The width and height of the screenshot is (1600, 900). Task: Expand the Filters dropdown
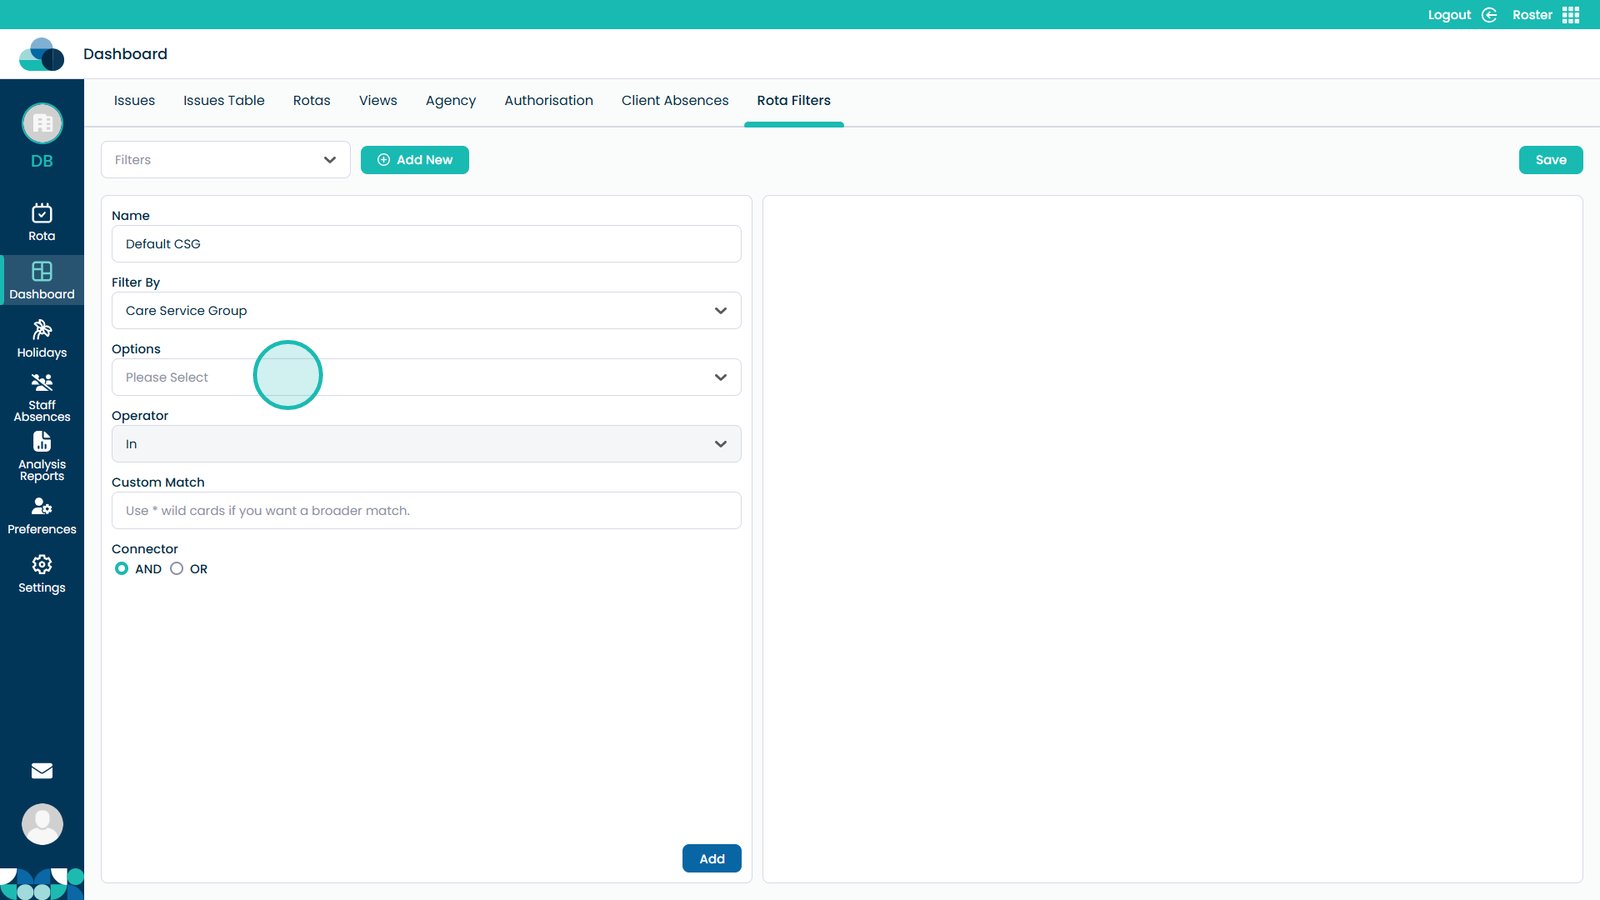[x=226, y=160]
